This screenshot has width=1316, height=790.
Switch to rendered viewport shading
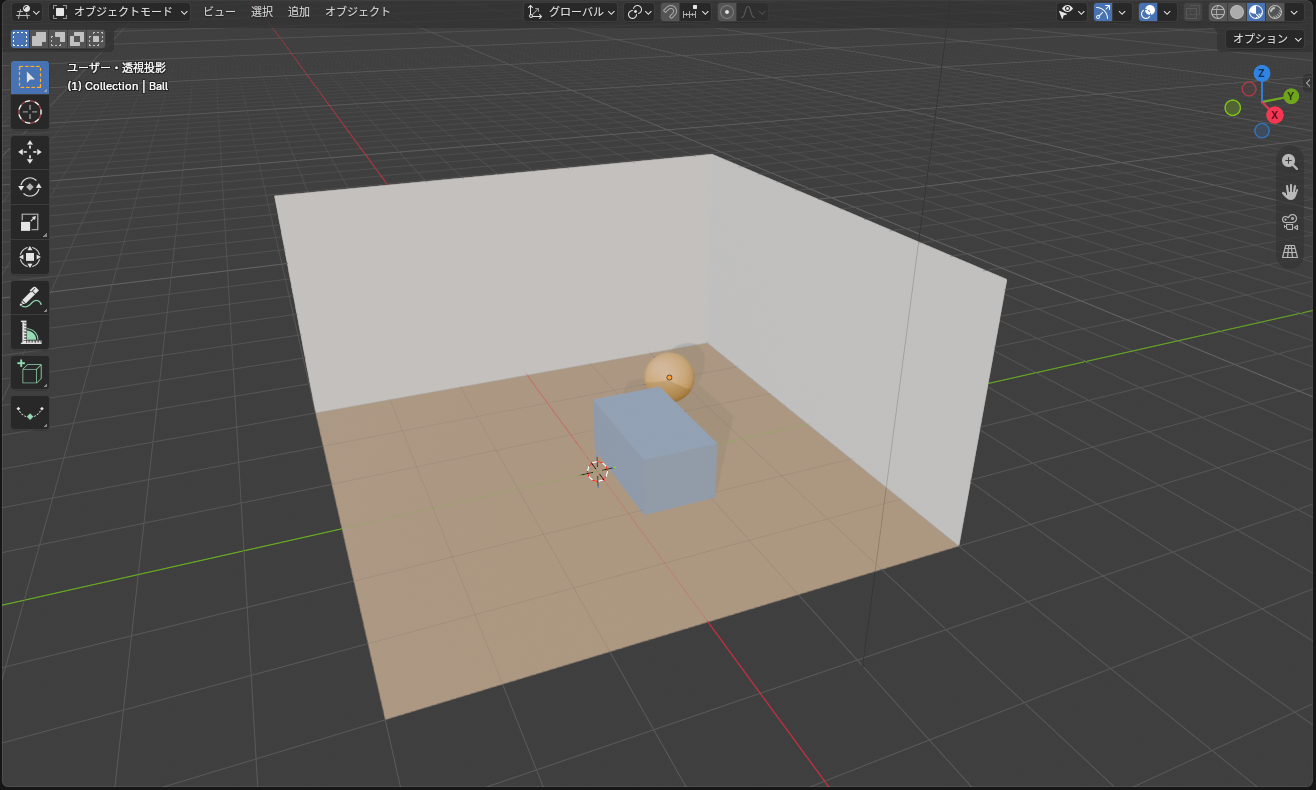pyautogui.click(x=1275, y=12)
